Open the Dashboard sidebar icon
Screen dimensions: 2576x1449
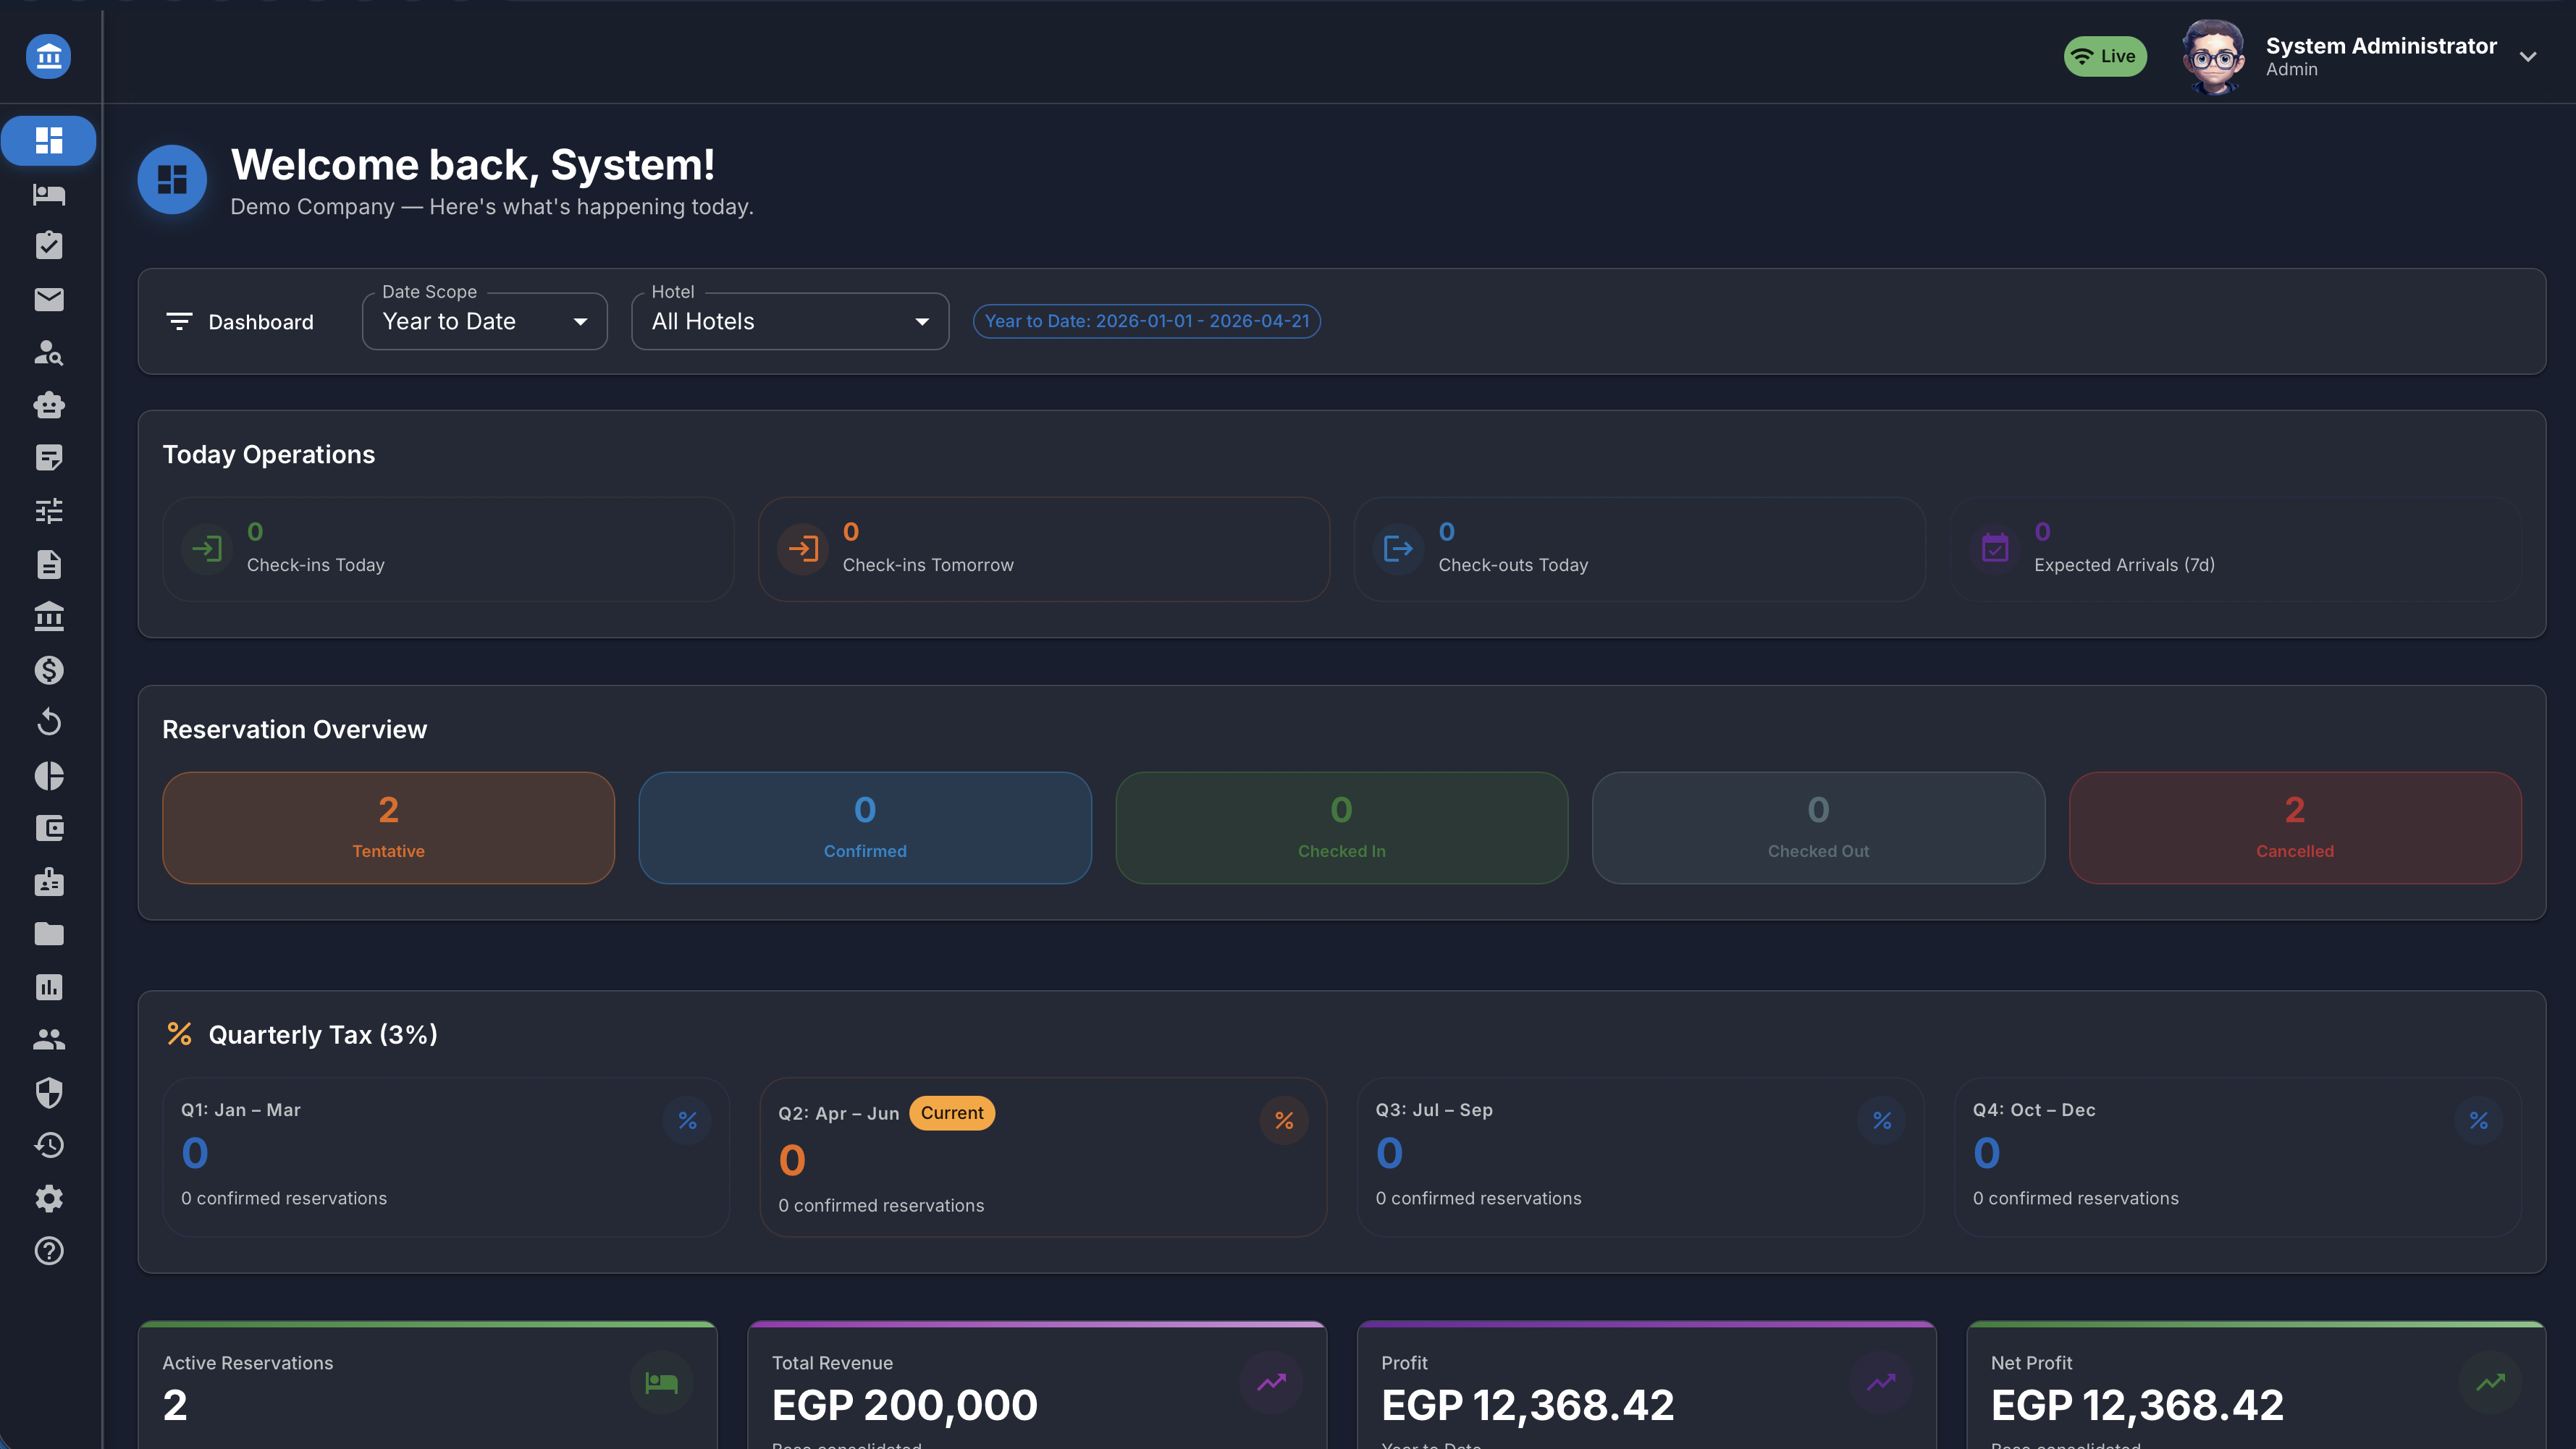[x=48, y=140]
